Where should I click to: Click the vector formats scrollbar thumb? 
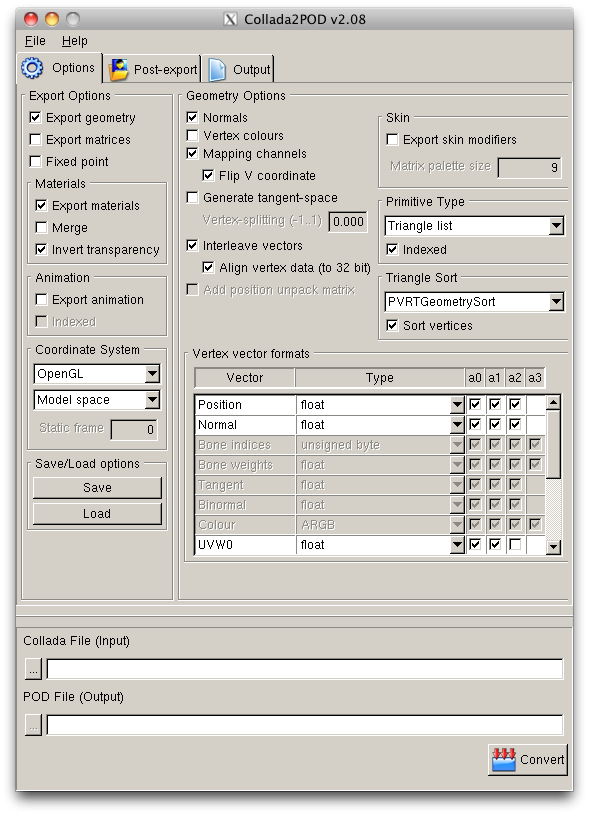[553, 444]
